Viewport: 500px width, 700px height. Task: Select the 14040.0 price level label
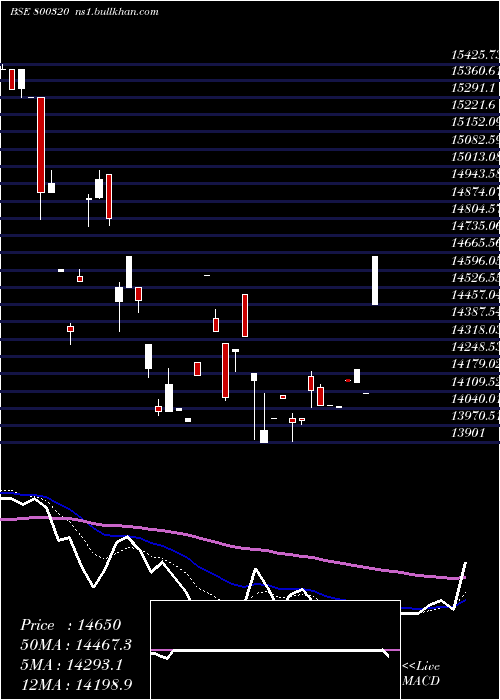475,399
